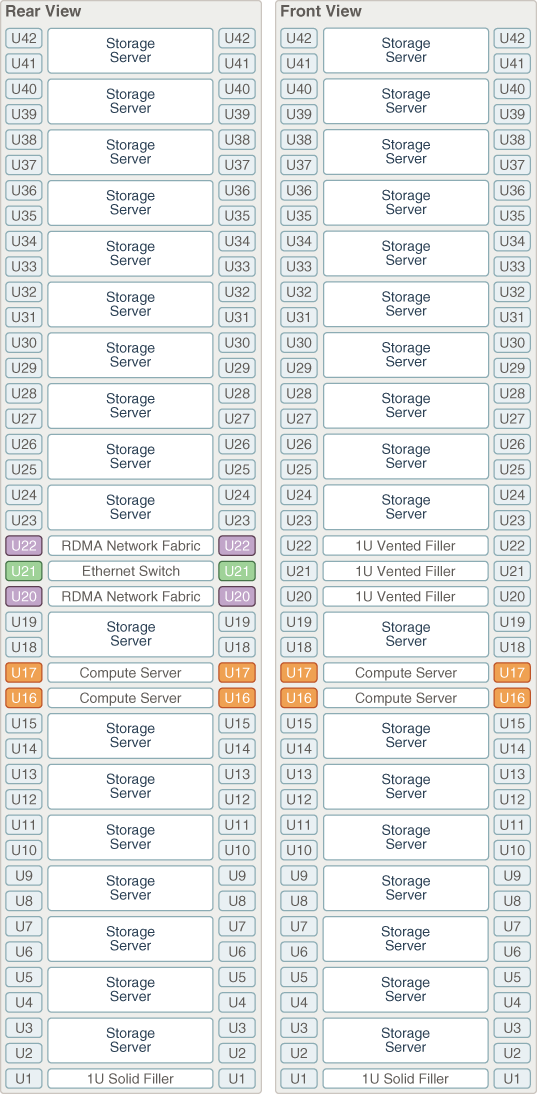Select the purple U20 label on Rear View right side

tap(237, 597)
